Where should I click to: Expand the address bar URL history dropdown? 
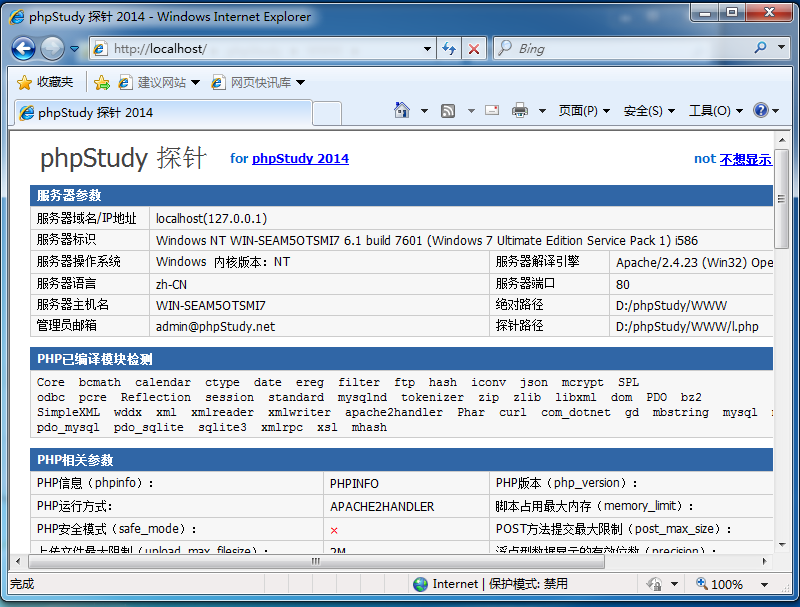[427, 49]
